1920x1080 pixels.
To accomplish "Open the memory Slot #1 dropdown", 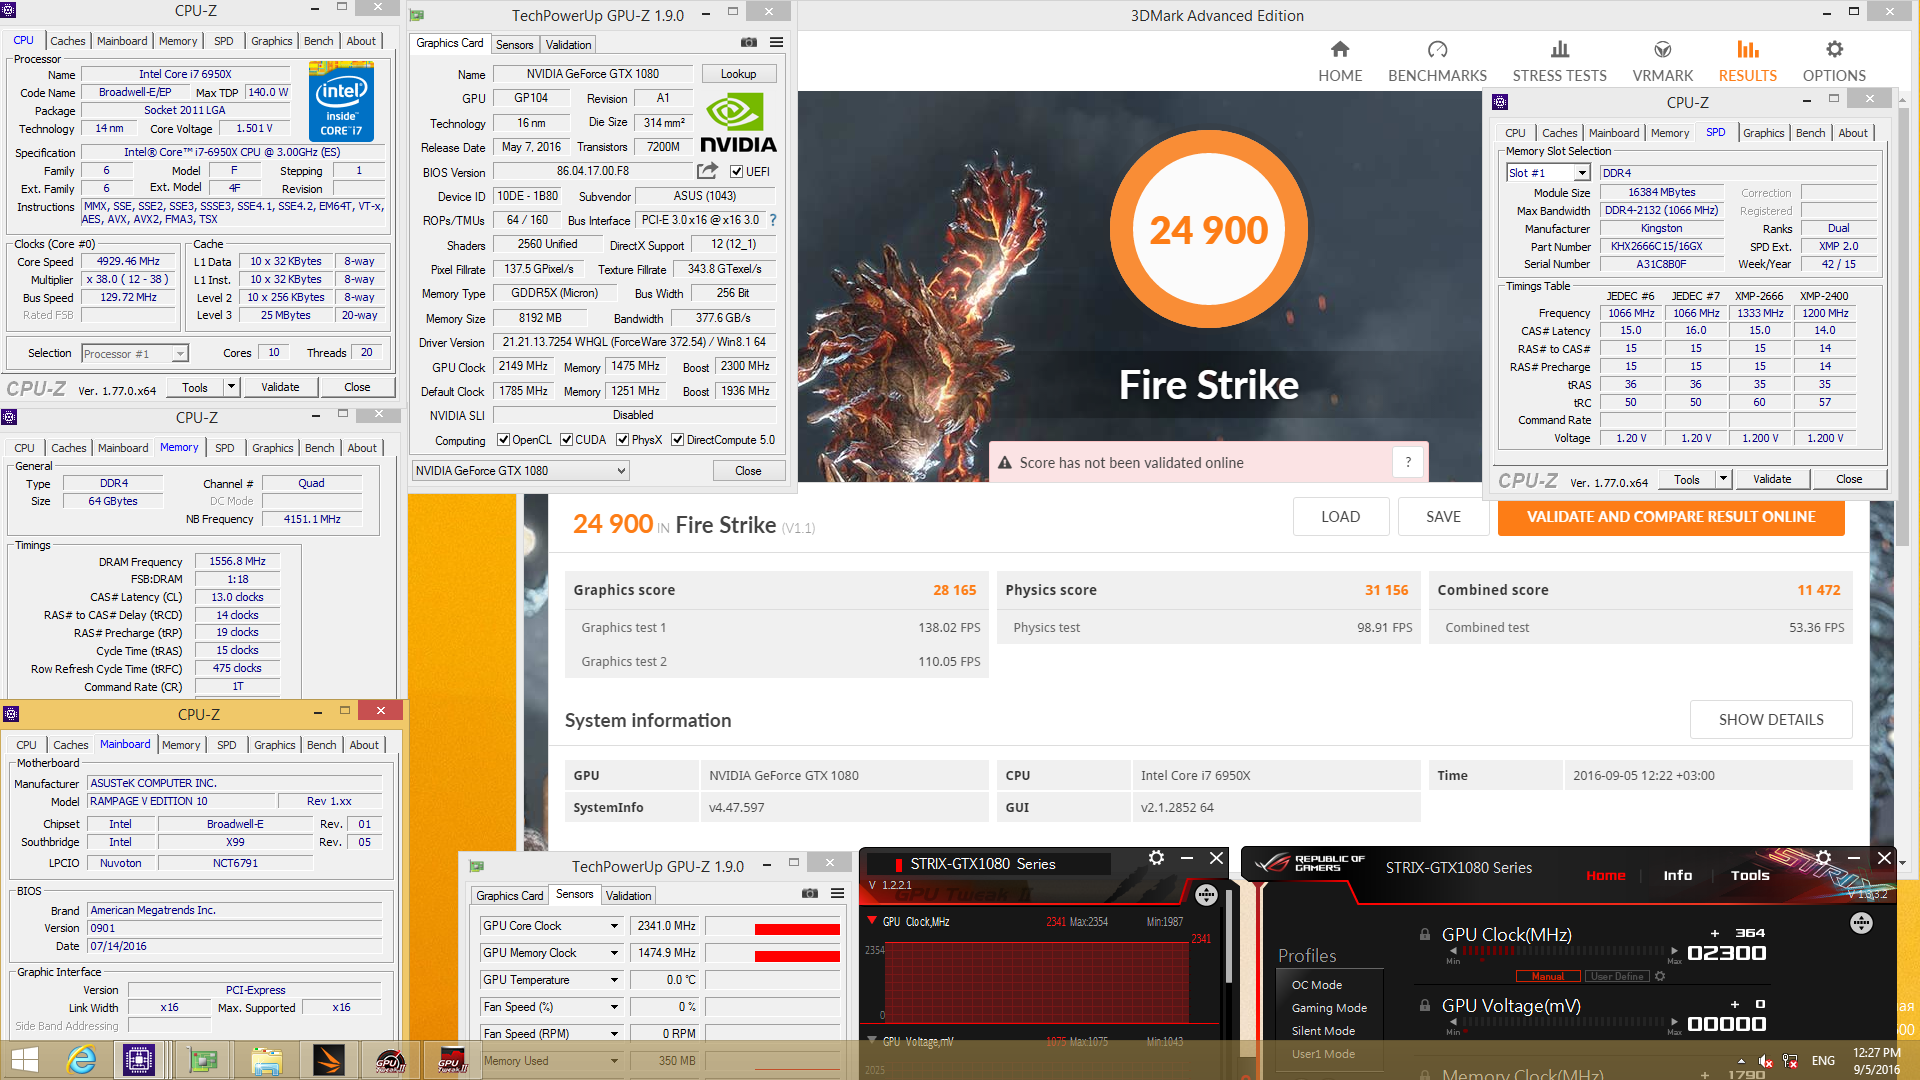I will [1582, 173].
